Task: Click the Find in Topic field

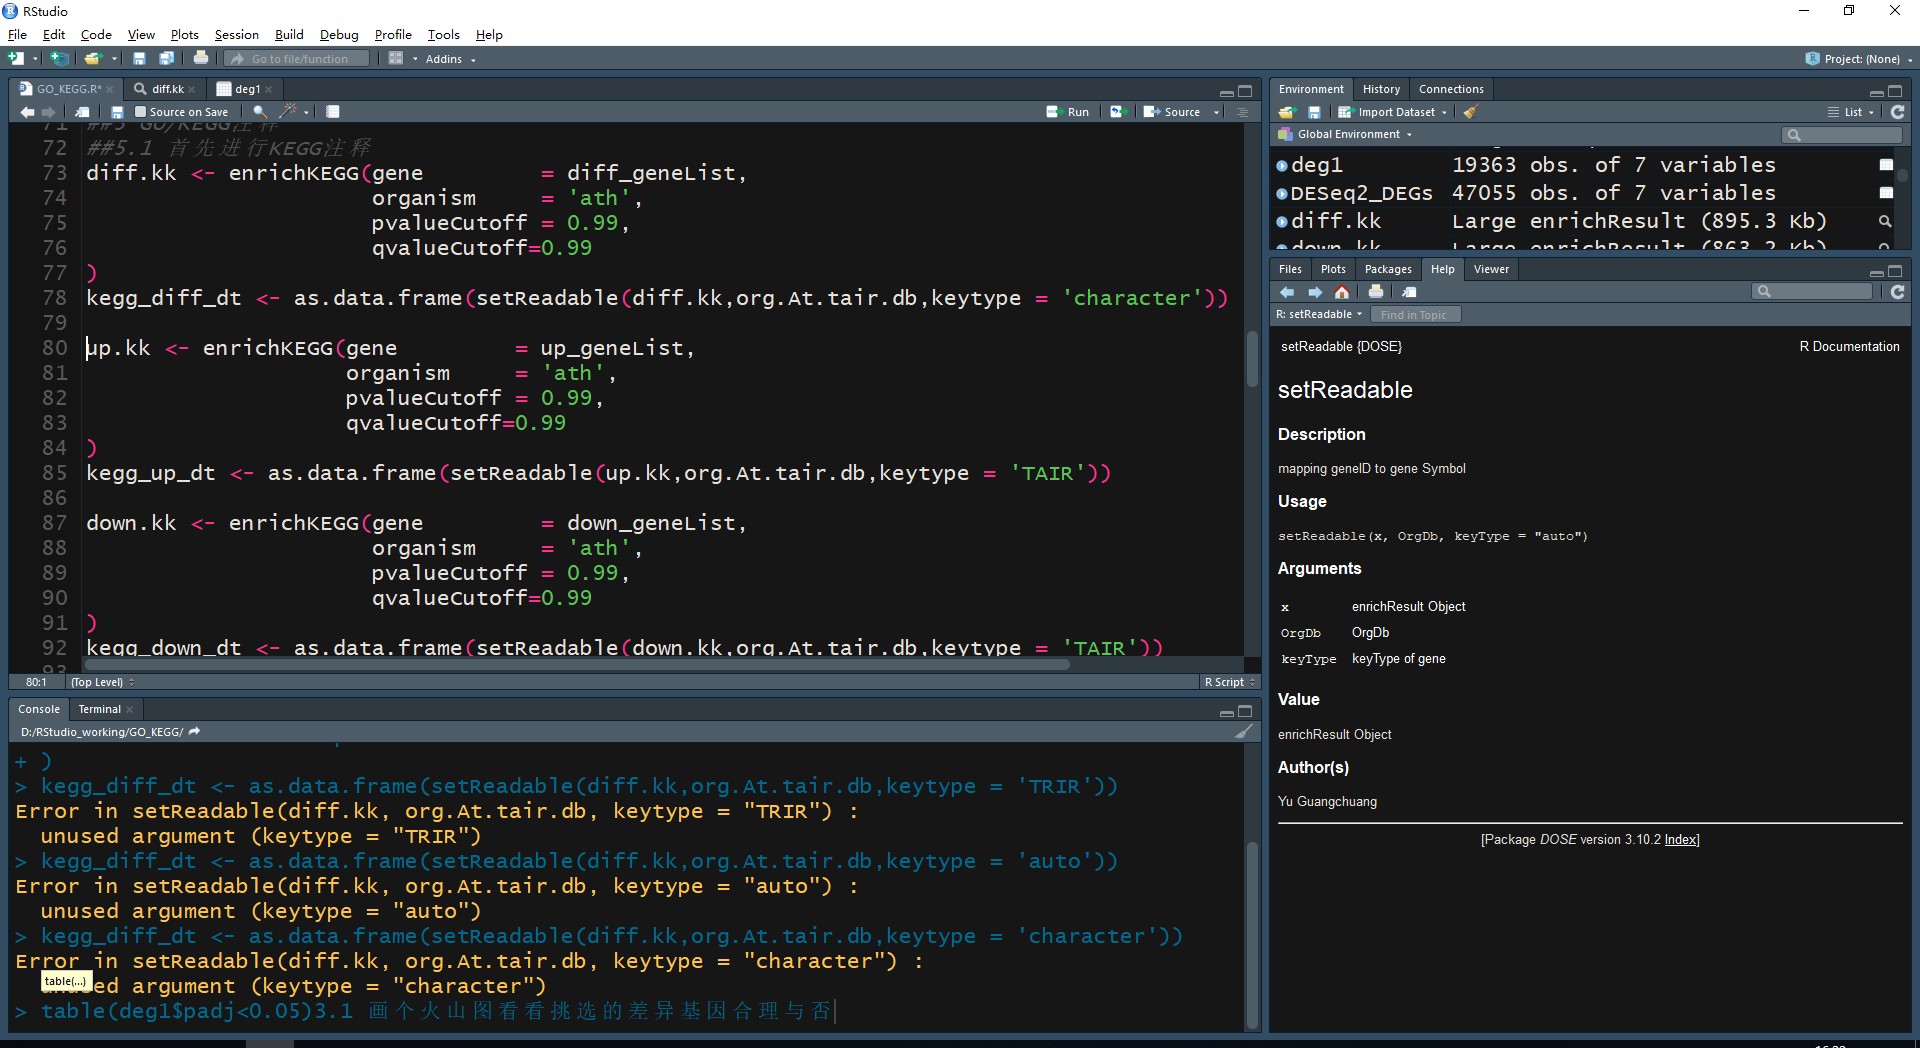Action: click(x=1415, y=315)
